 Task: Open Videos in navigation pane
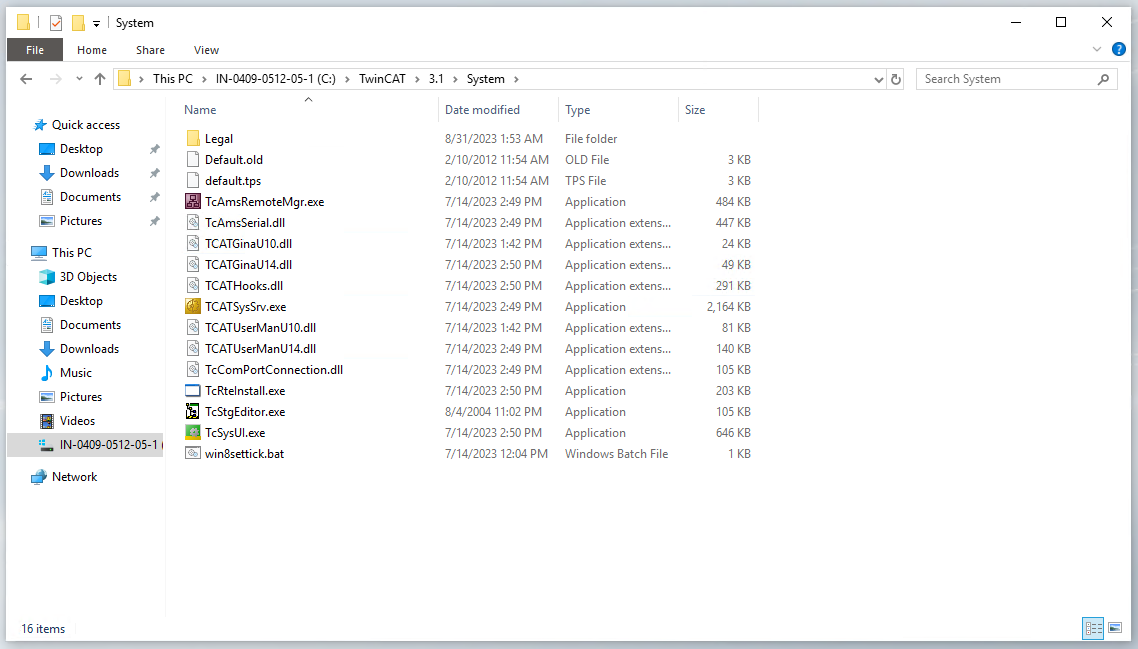click(77, 421)
